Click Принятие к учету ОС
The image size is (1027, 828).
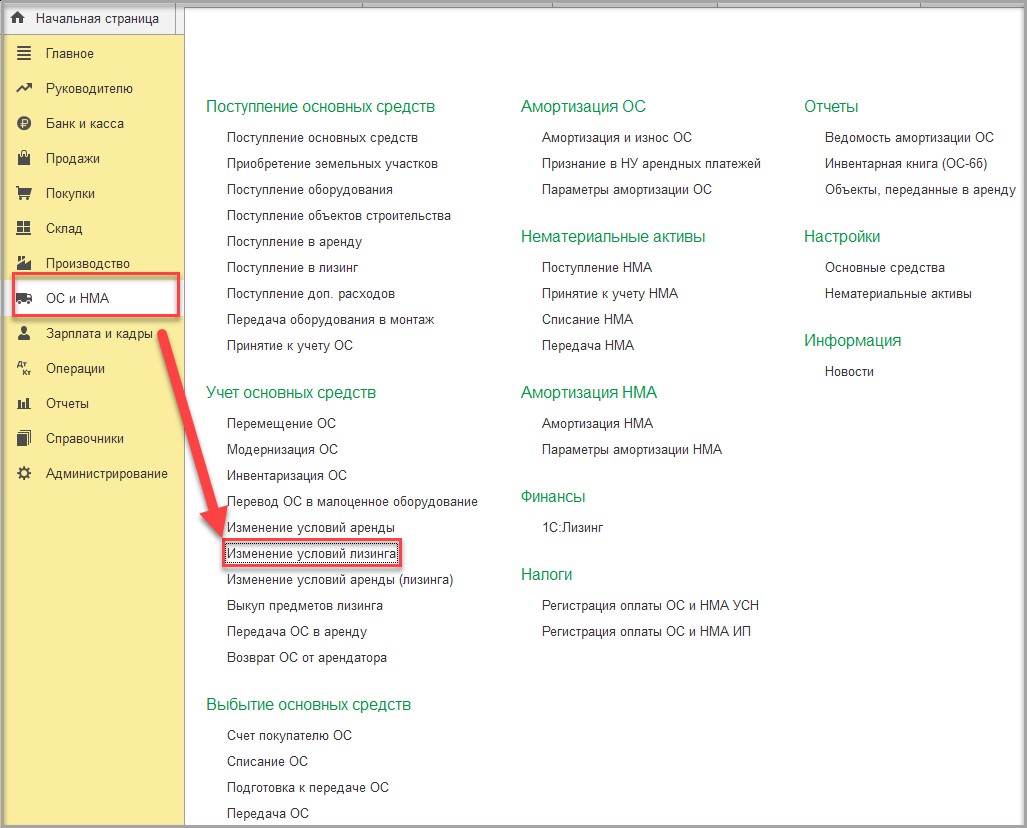coord(289,345)
